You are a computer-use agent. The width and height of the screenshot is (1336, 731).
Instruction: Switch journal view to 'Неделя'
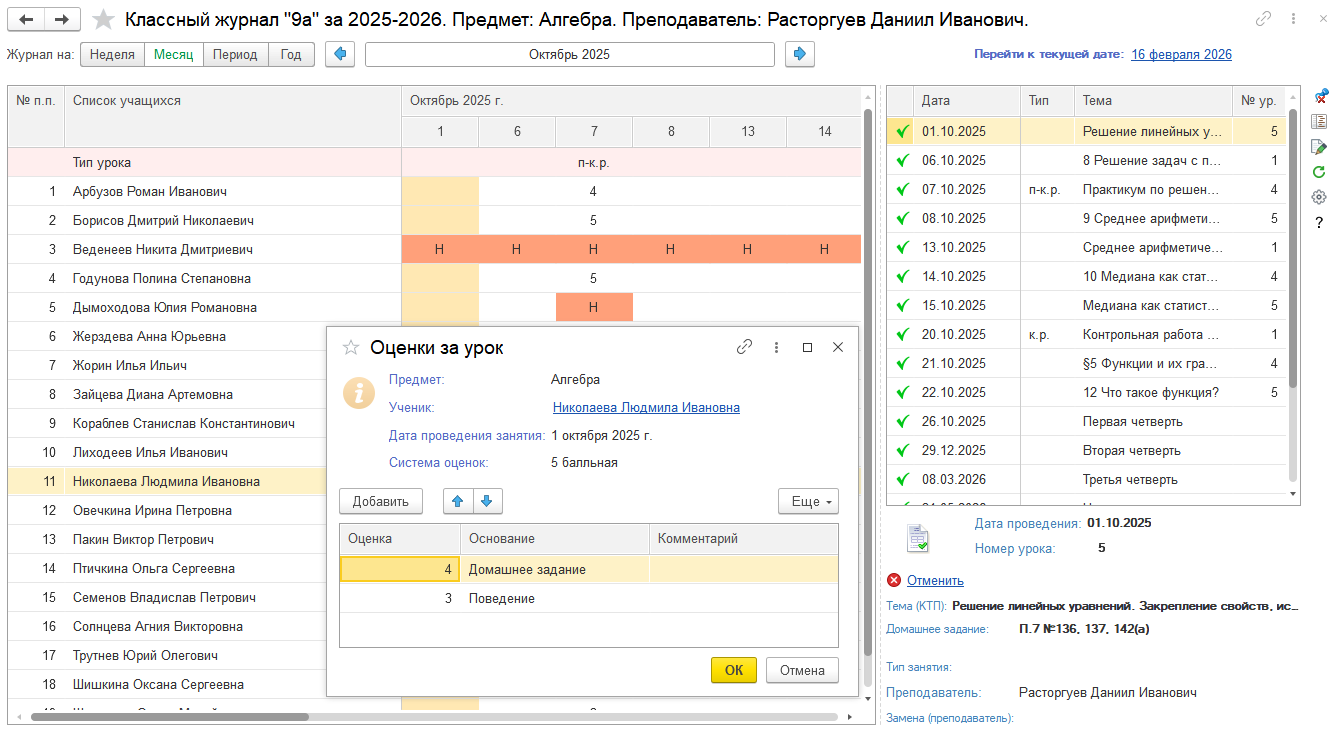[x=112, y=55]
